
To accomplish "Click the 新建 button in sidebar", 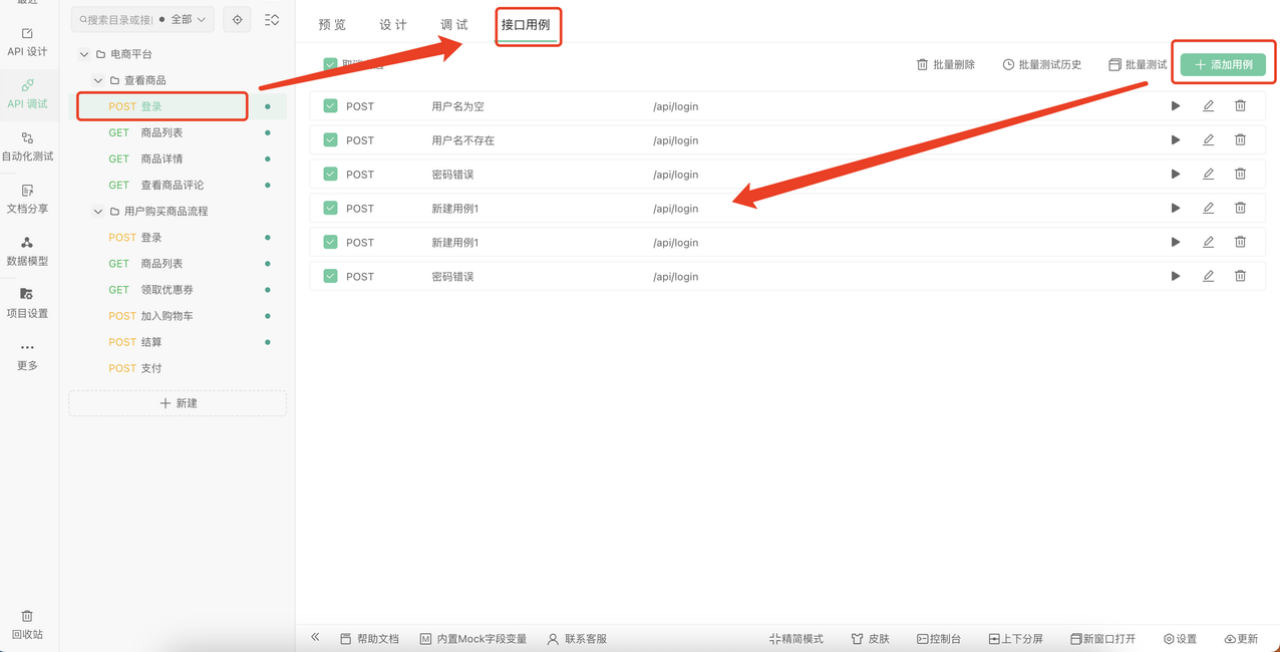I will [x=178, y=403].
